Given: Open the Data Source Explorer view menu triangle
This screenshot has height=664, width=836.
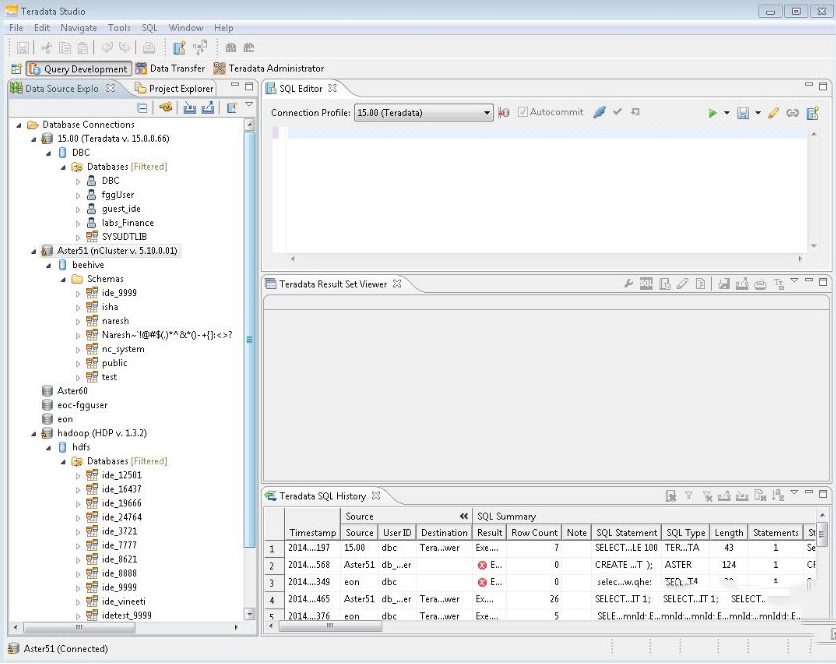Looking at the screenshot, I should click(x=249, y=105).
